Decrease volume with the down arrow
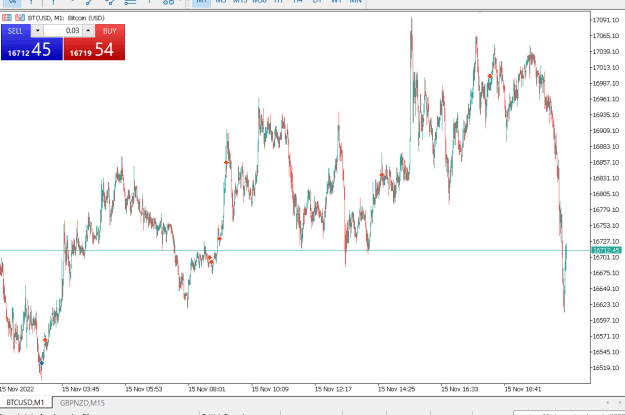This screenshot has height=415, width=625. pos(37,31)
